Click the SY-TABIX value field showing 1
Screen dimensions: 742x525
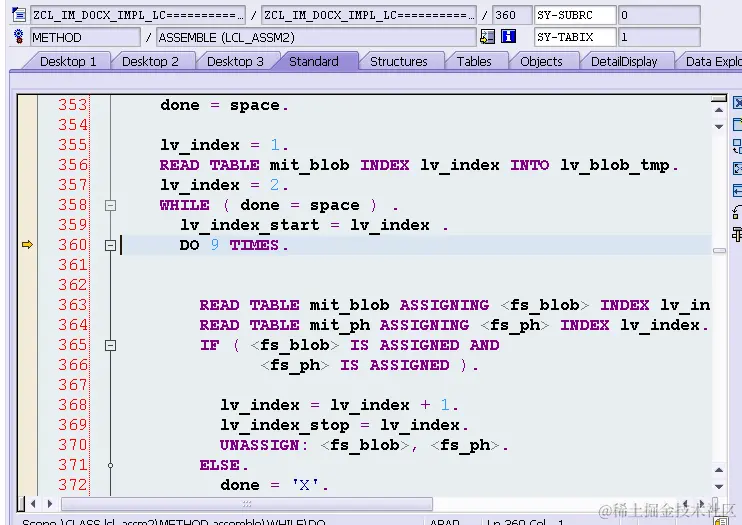[x=659, y=37]
